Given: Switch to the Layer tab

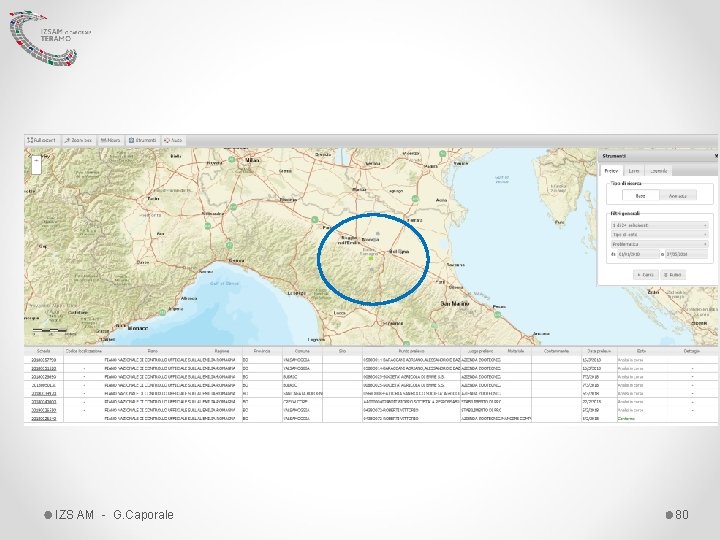Looking at the screenshot, I should 634,171.
